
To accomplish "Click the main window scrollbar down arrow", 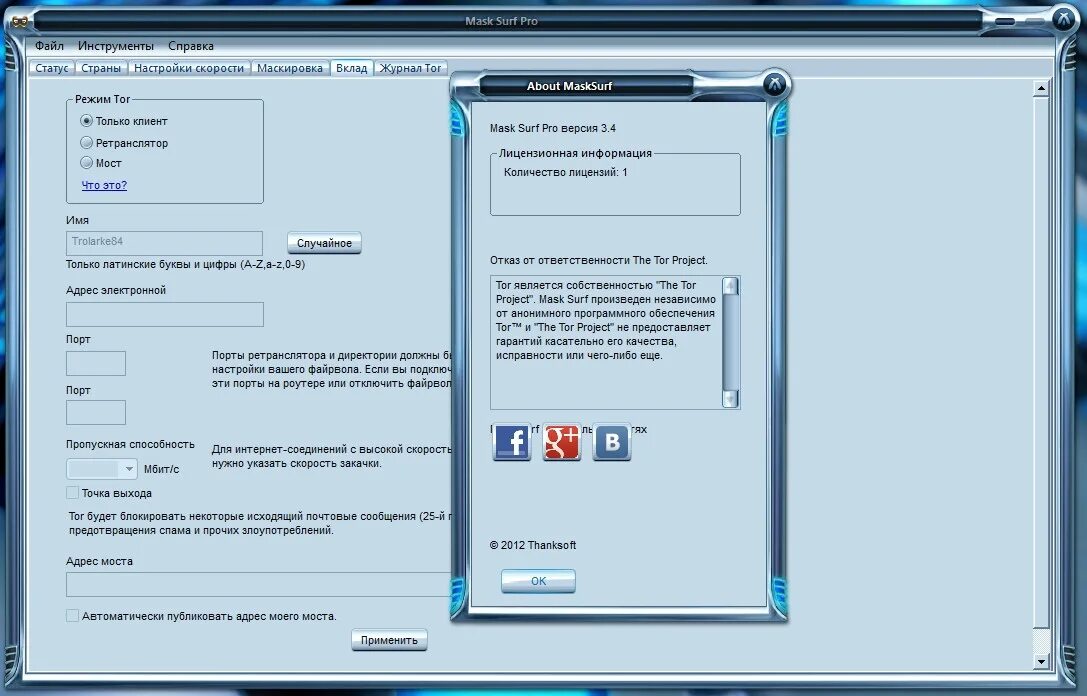I will click(1041, 661).
